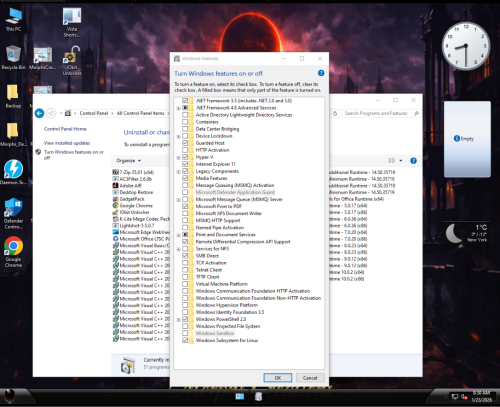Click Turn Windows features on or off link
Image resolution: width=500 pixels, height=407 pixels.
tap(74, 155)
